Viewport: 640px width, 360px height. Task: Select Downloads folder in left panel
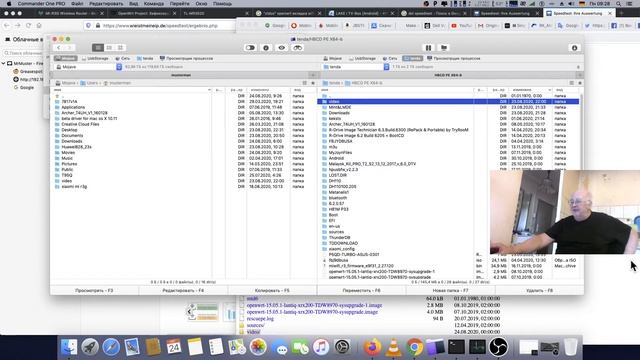point(72,141)
